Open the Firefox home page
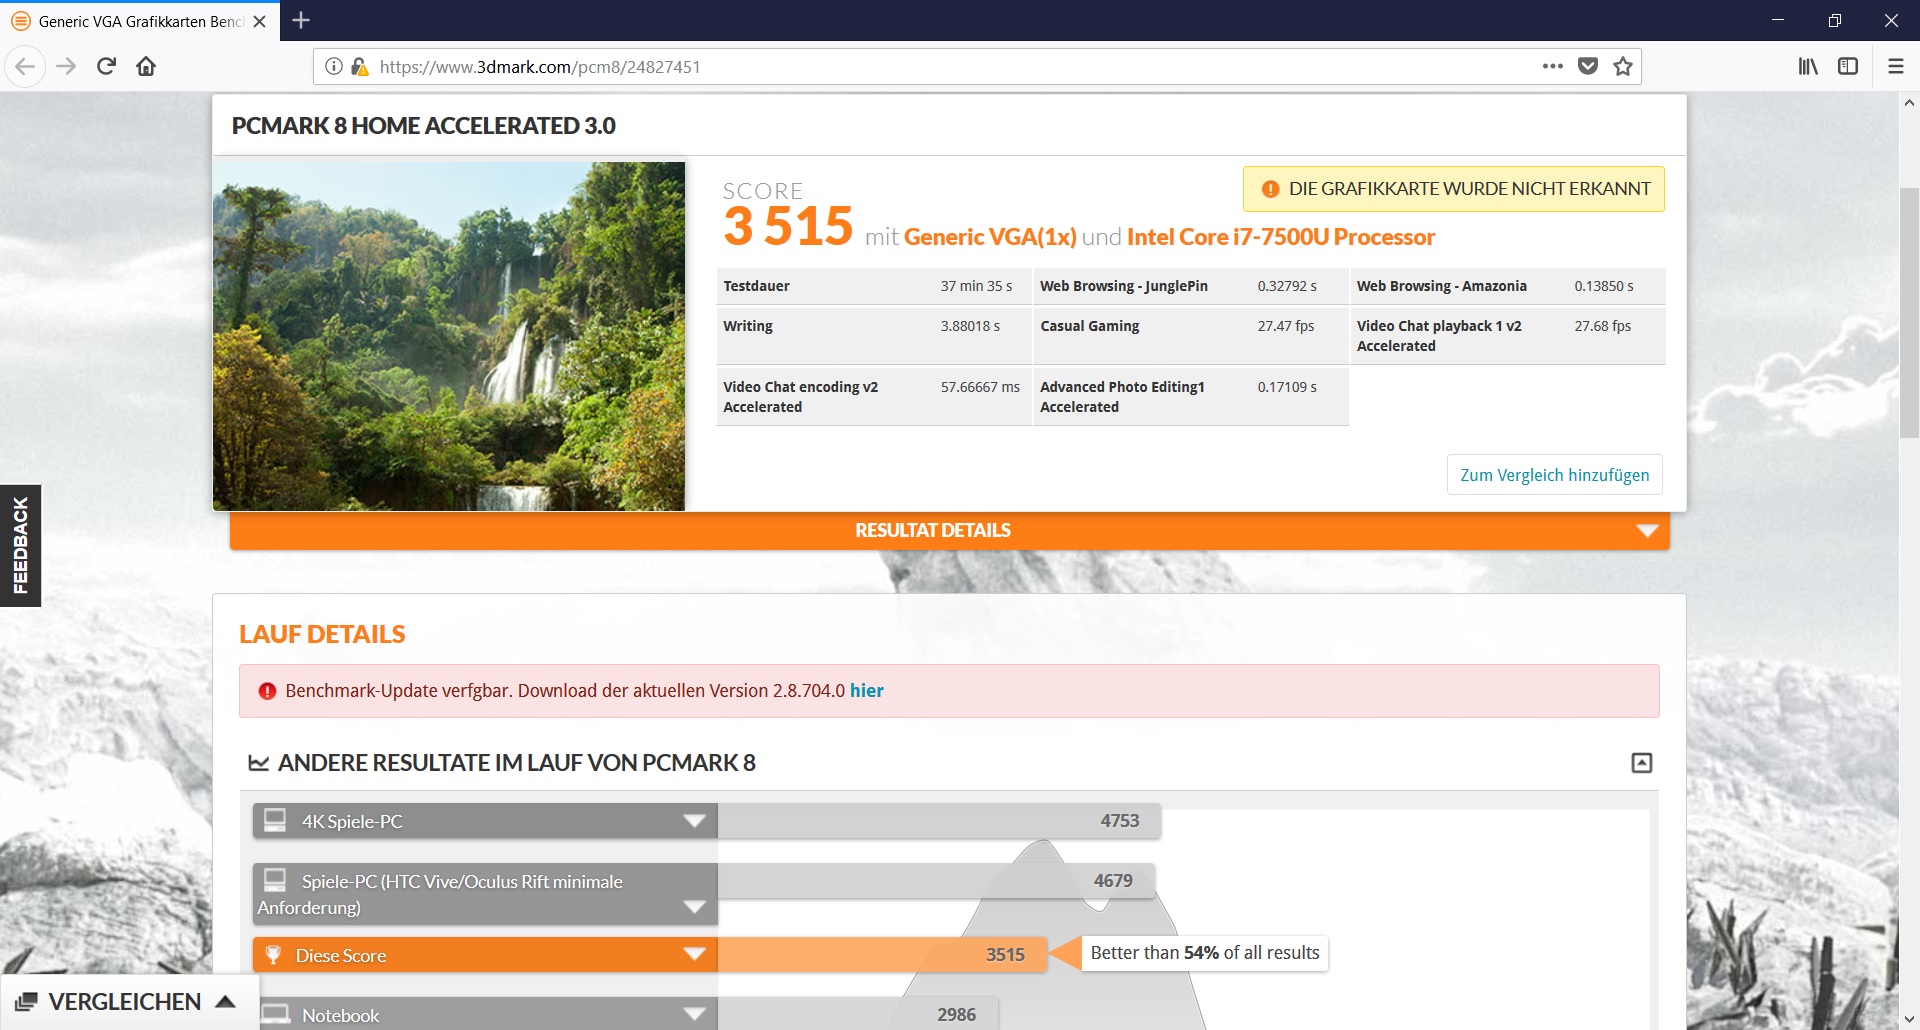This screenshot has height=1030, width=1920. tap(146, 67)
